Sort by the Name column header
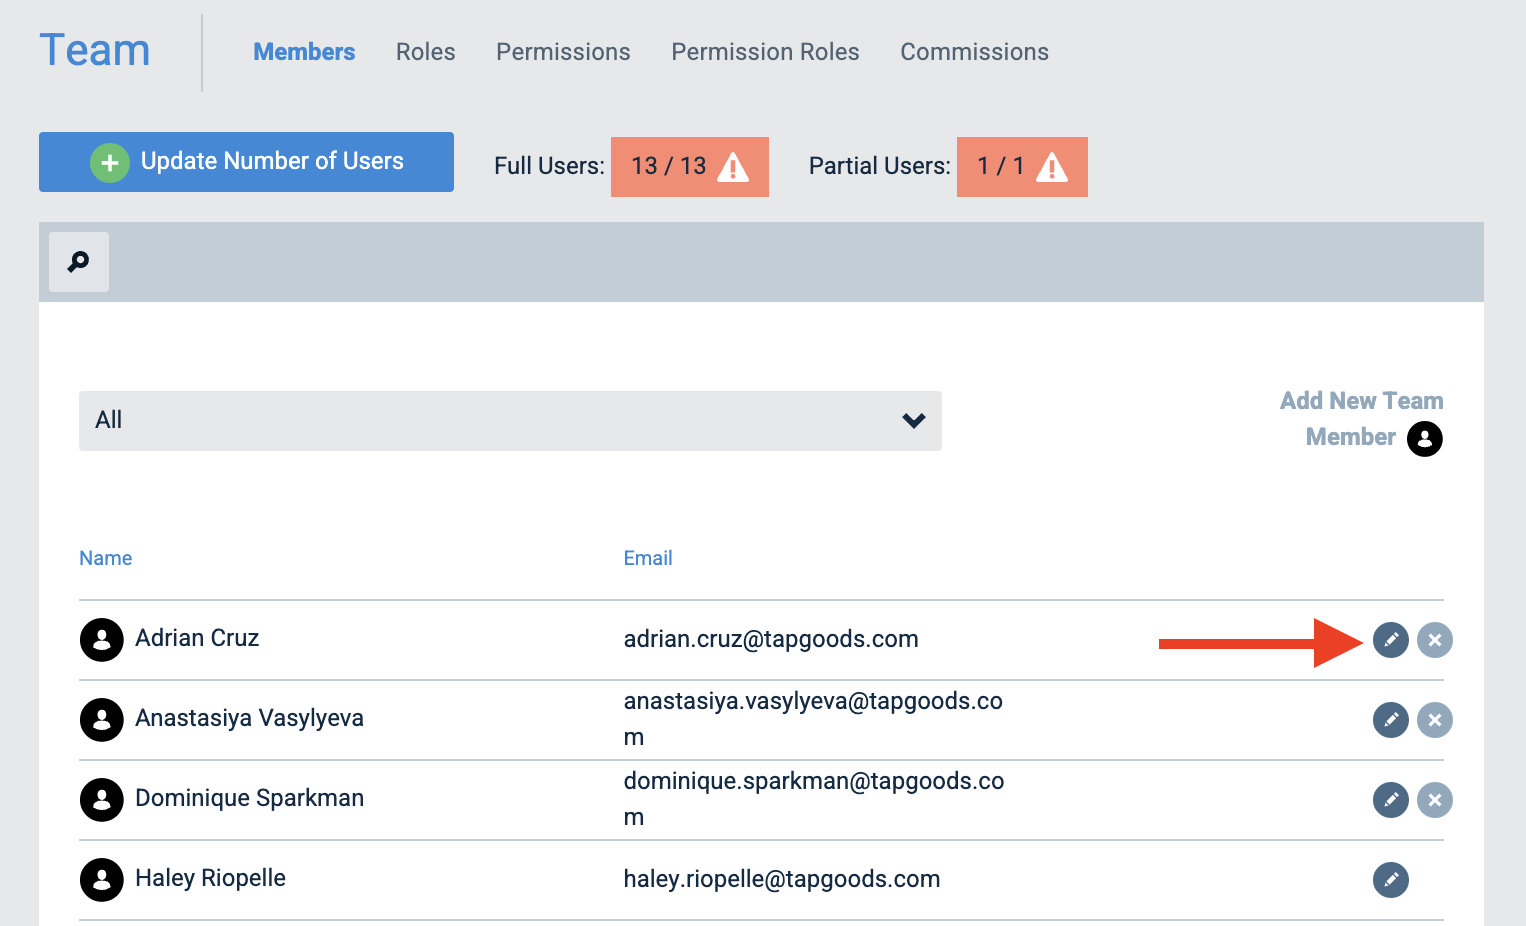The image size is (1526, 926). pyautogui.click(x=105, y=558)
